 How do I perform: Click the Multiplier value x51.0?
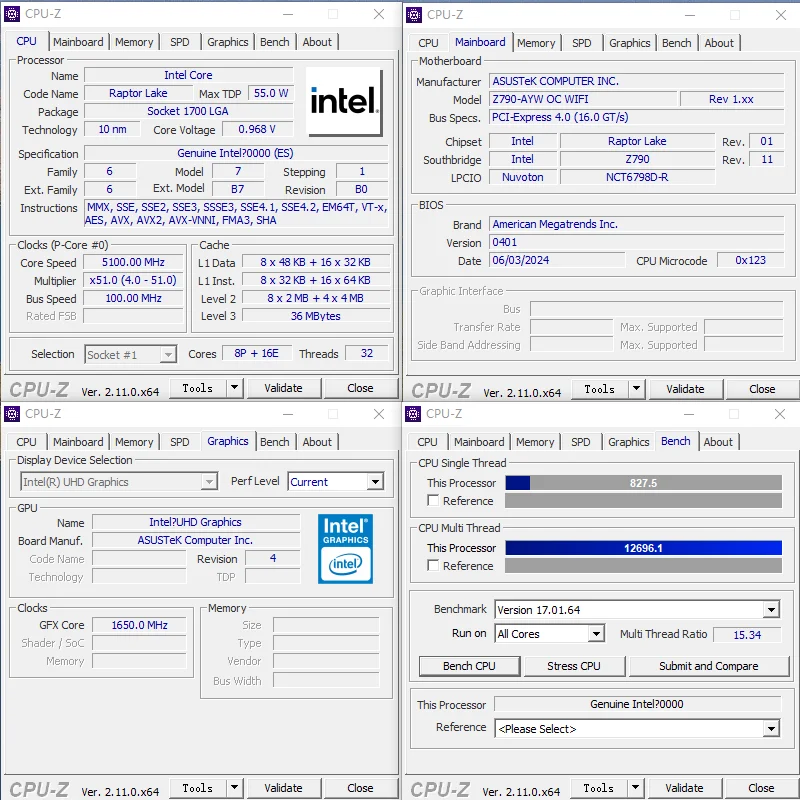click(133, 280)
